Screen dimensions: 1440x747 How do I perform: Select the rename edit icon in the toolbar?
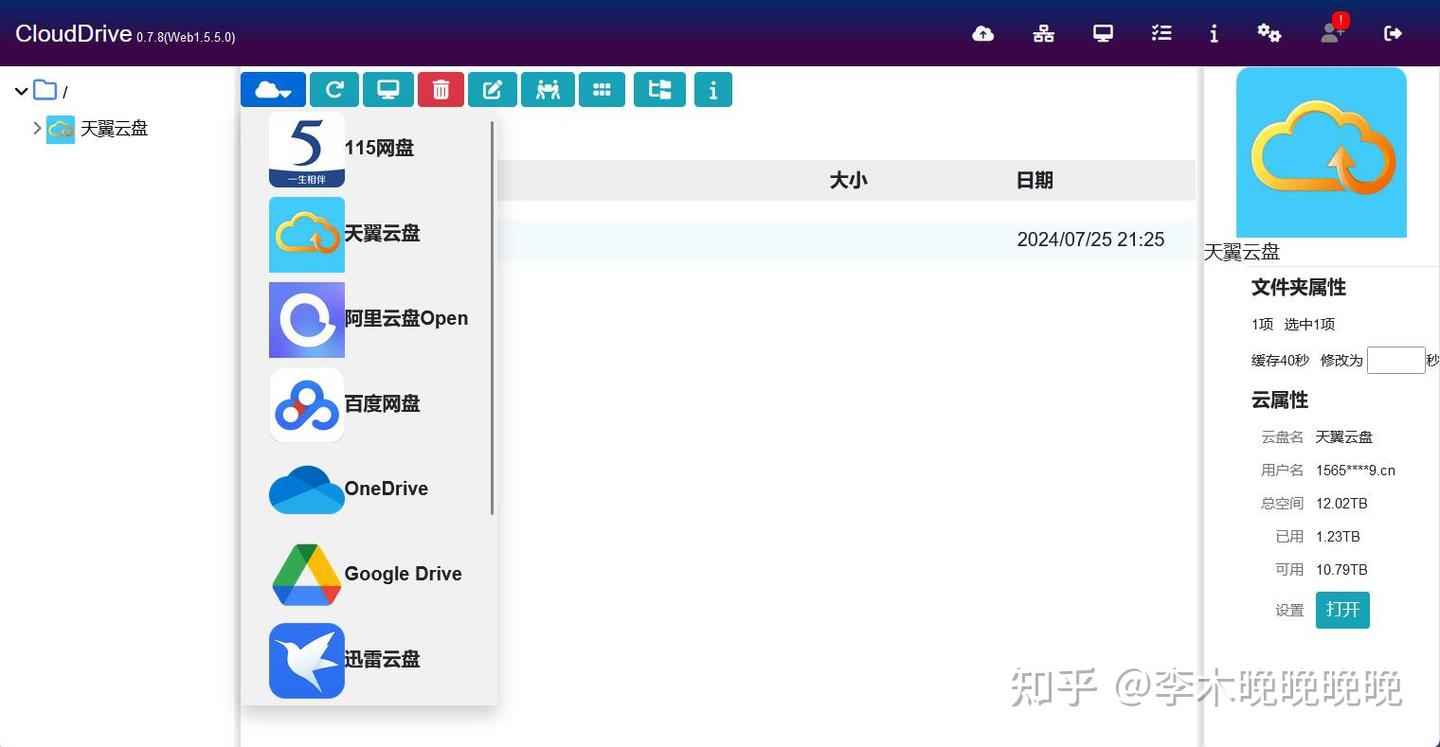point(492,89)
